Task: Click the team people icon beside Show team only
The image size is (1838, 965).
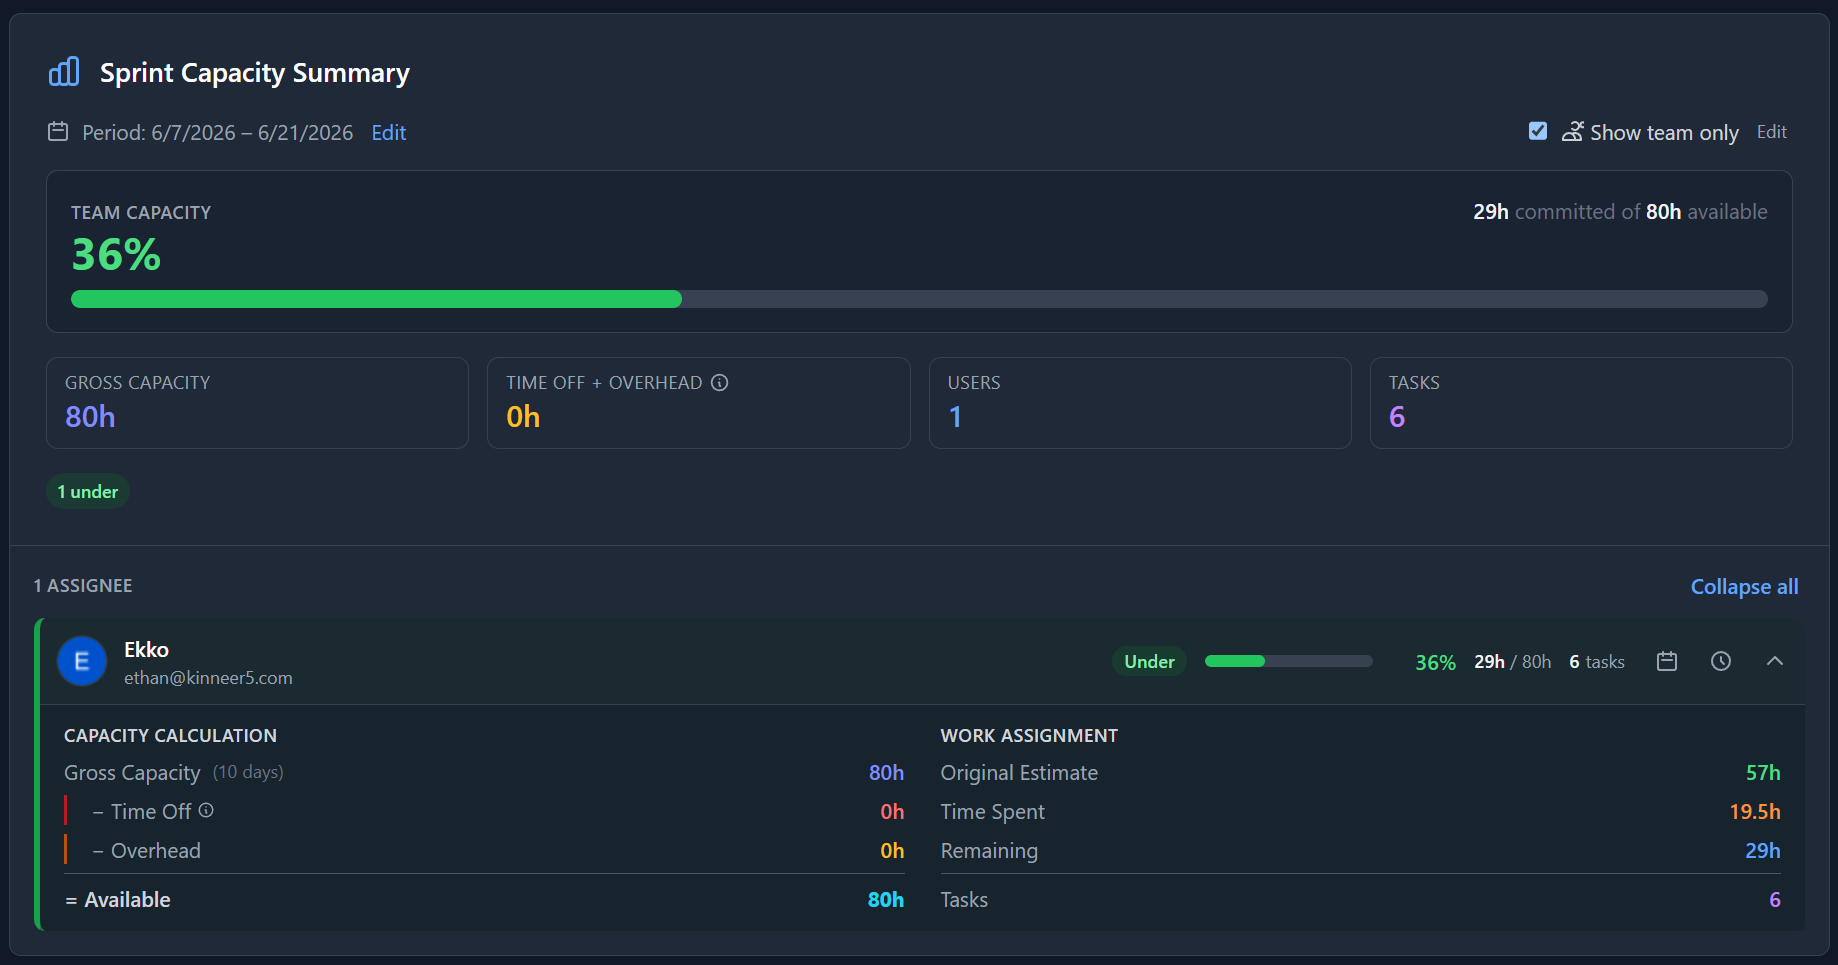Action: (1572, 131)
